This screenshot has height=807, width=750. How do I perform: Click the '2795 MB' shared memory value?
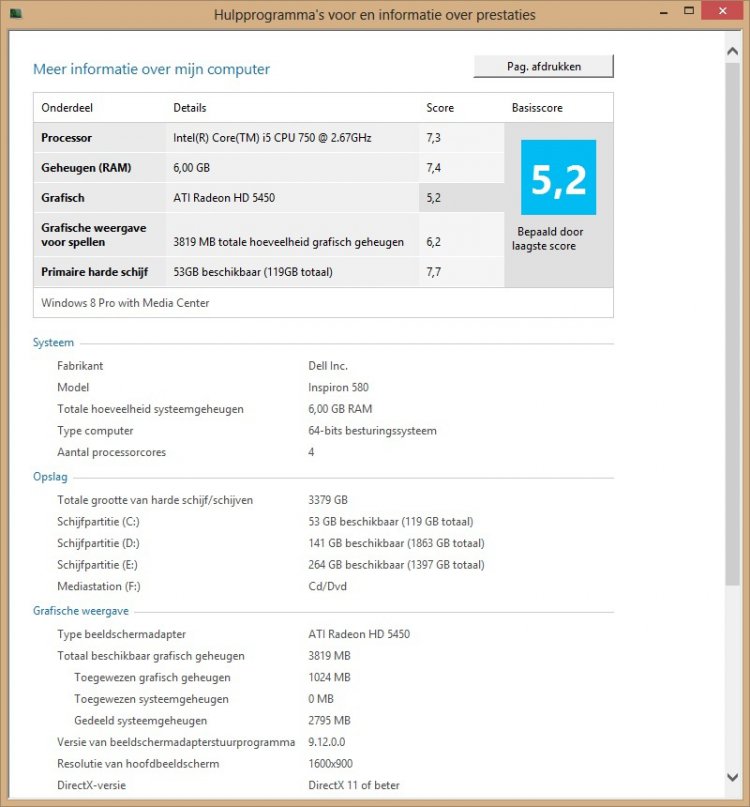(329, 721)
